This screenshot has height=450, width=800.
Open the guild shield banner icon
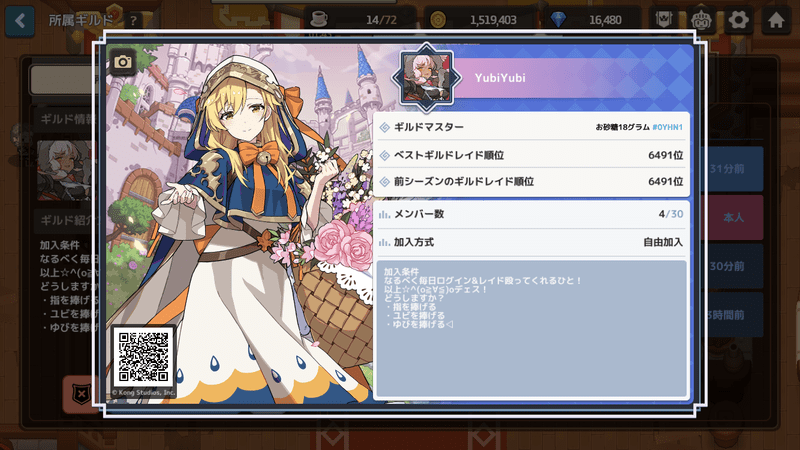coord(663,20)
